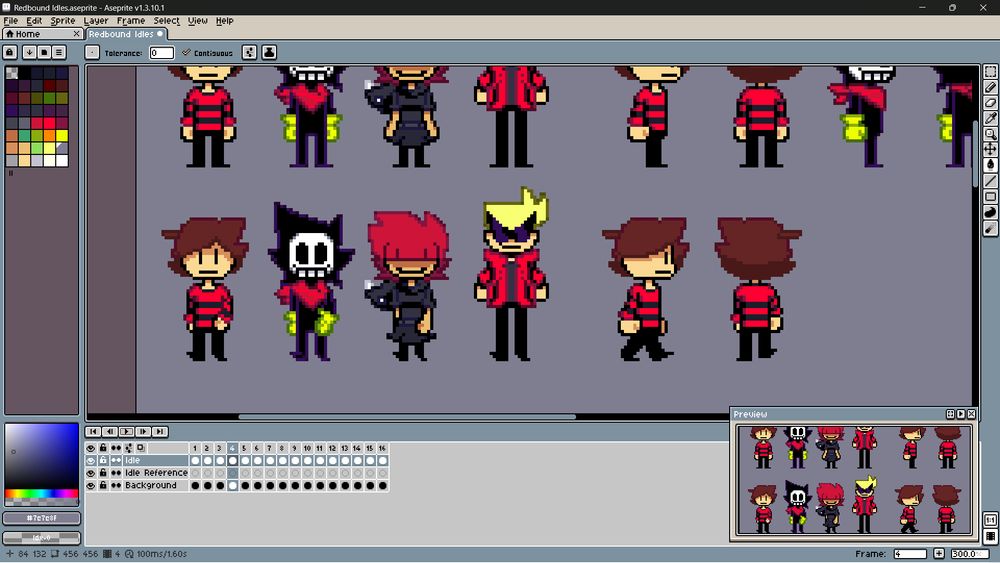The height and width of the screenshot is (563, 1000).
Task: Go to next frame button
Action: point(143,432)
